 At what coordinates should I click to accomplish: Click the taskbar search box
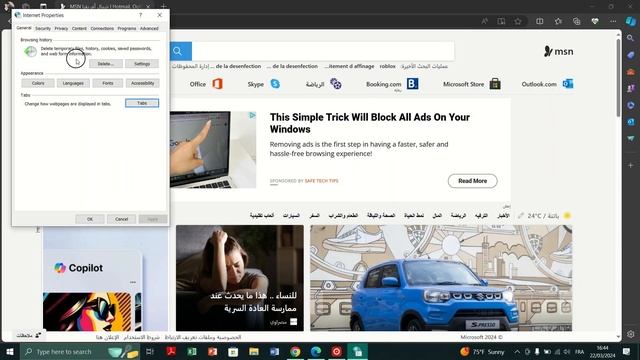[x=80, y=351]
